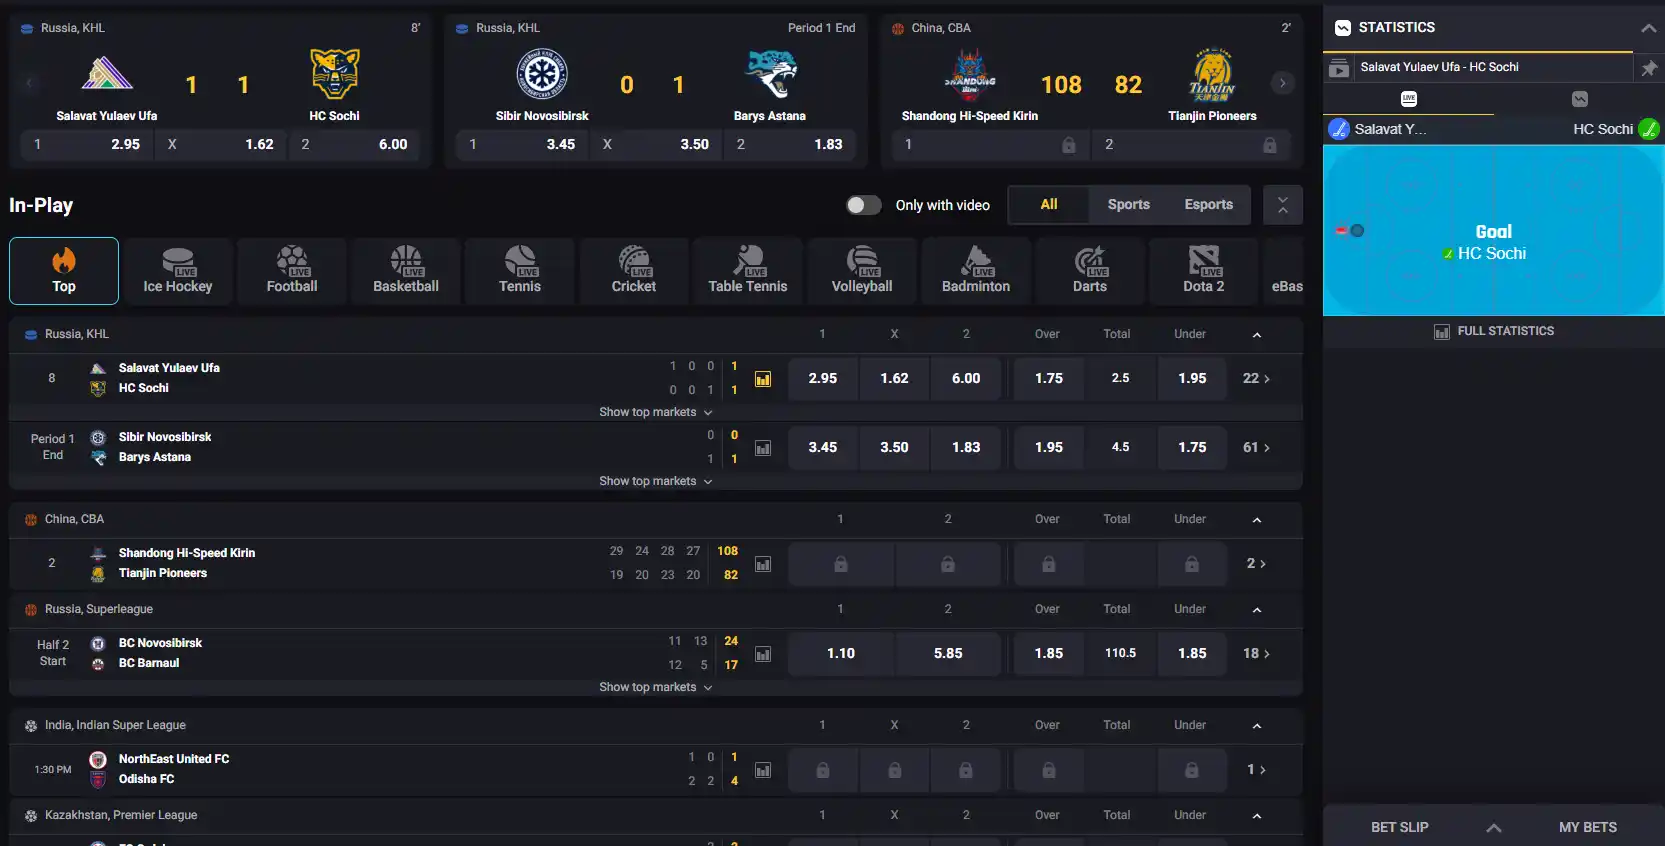The height and width of the screenshot is (846, 1665).
Task: Open the Ice Hockey live category
Action: pyautogui.click(x=178, y=271)
